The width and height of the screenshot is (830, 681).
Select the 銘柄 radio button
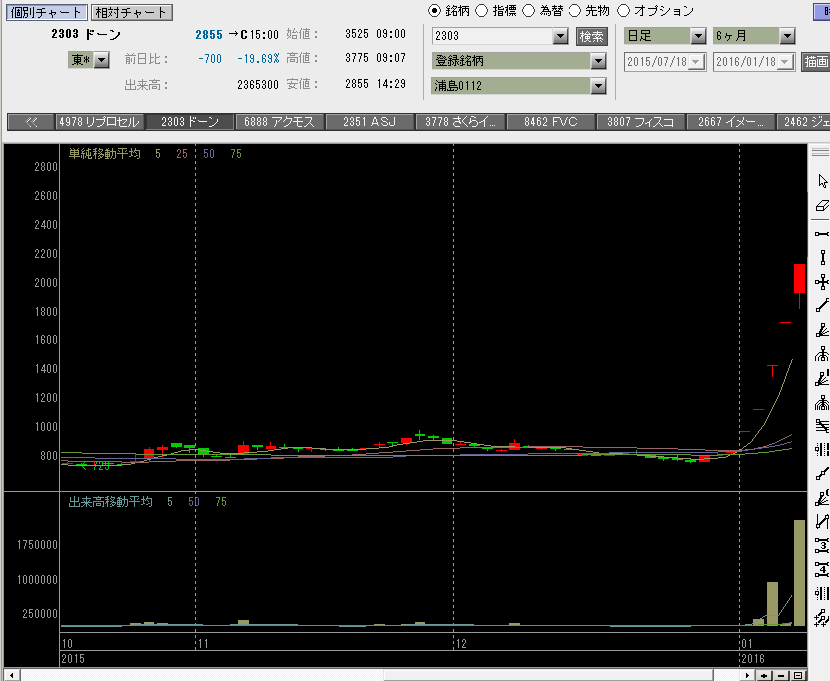pos(434,11)
